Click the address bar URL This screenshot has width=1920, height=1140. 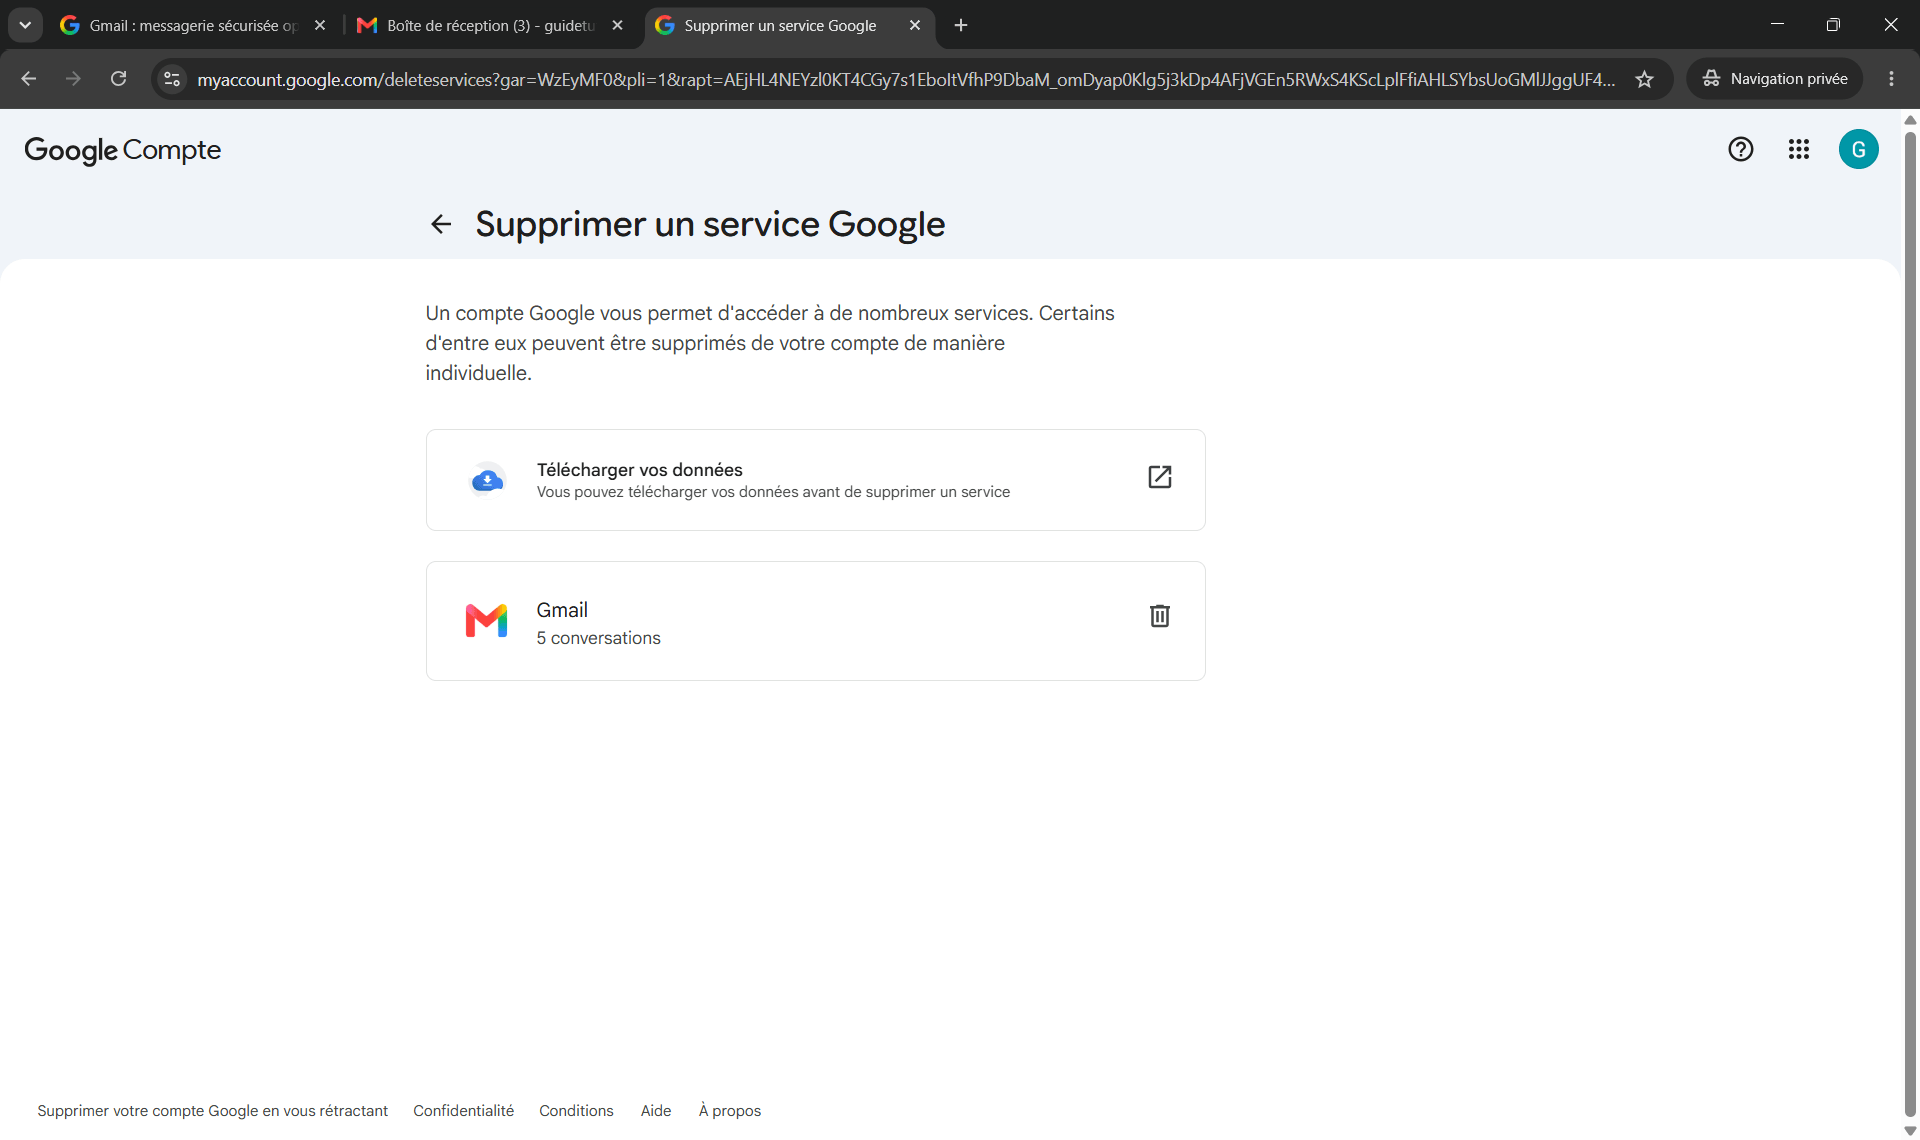click(905, 79)
